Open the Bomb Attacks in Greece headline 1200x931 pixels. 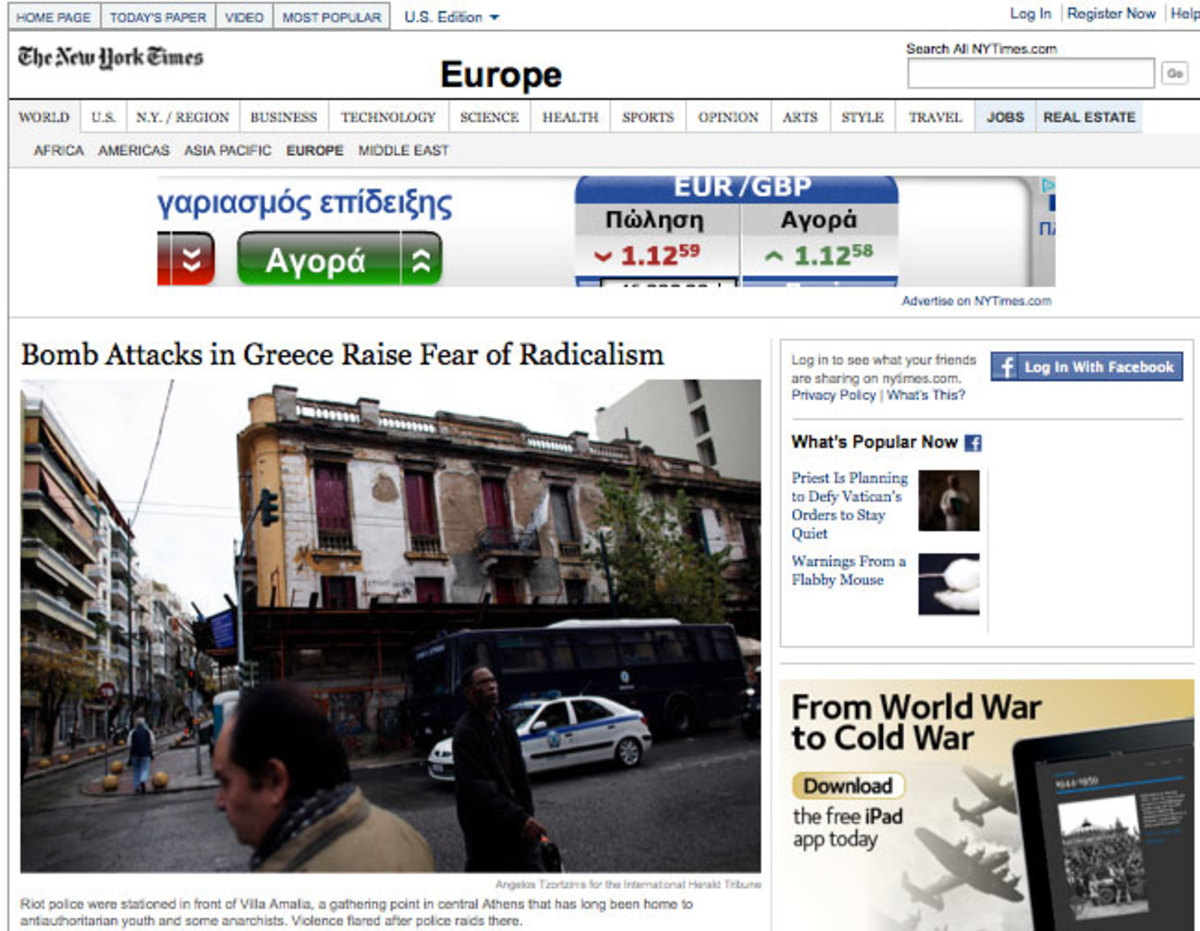343,354
